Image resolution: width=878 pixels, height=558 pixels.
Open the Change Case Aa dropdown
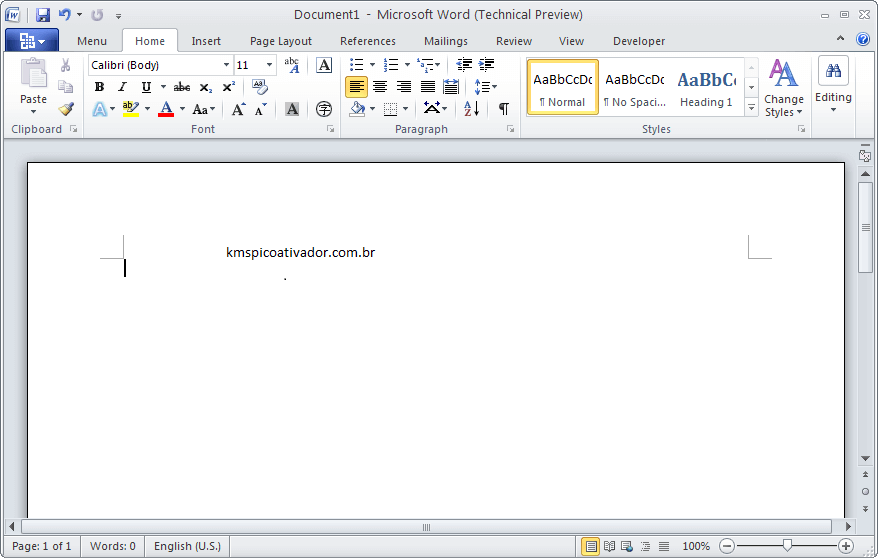coord(203,109)
